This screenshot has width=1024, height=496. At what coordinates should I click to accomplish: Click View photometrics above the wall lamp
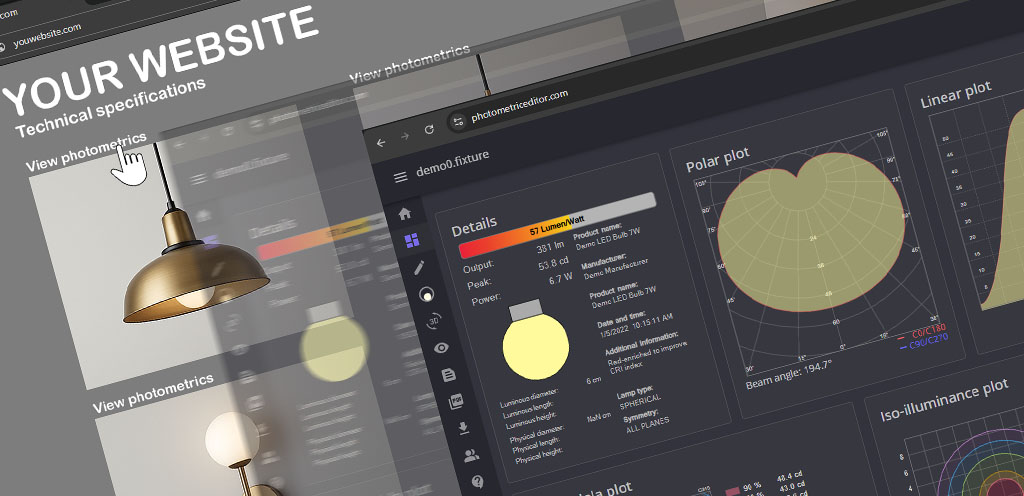pos(153,394)
